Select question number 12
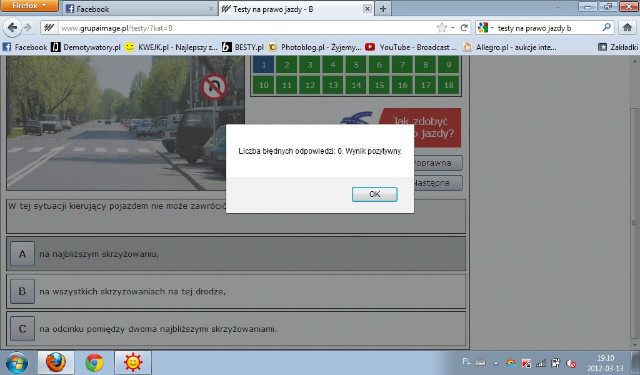The height and width of the screenshot is (375, 640). click(310, 85)
